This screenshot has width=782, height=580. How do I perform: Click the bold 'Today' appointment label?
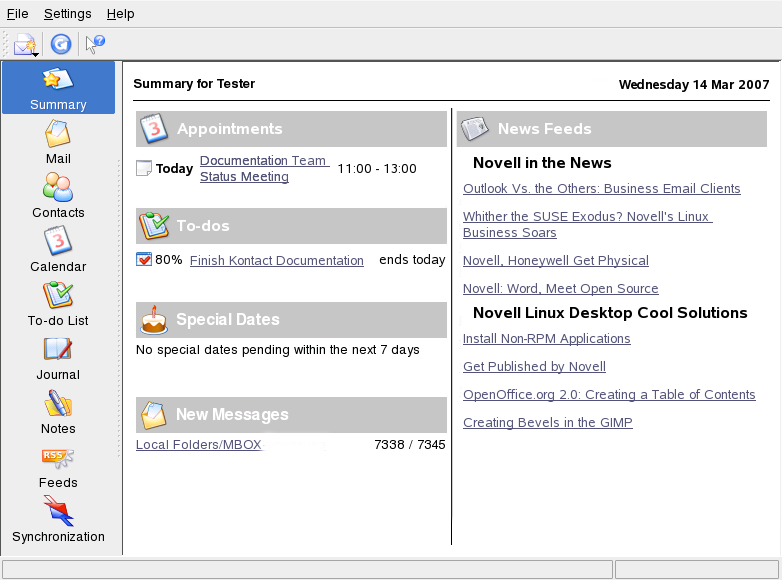point(174,169)
